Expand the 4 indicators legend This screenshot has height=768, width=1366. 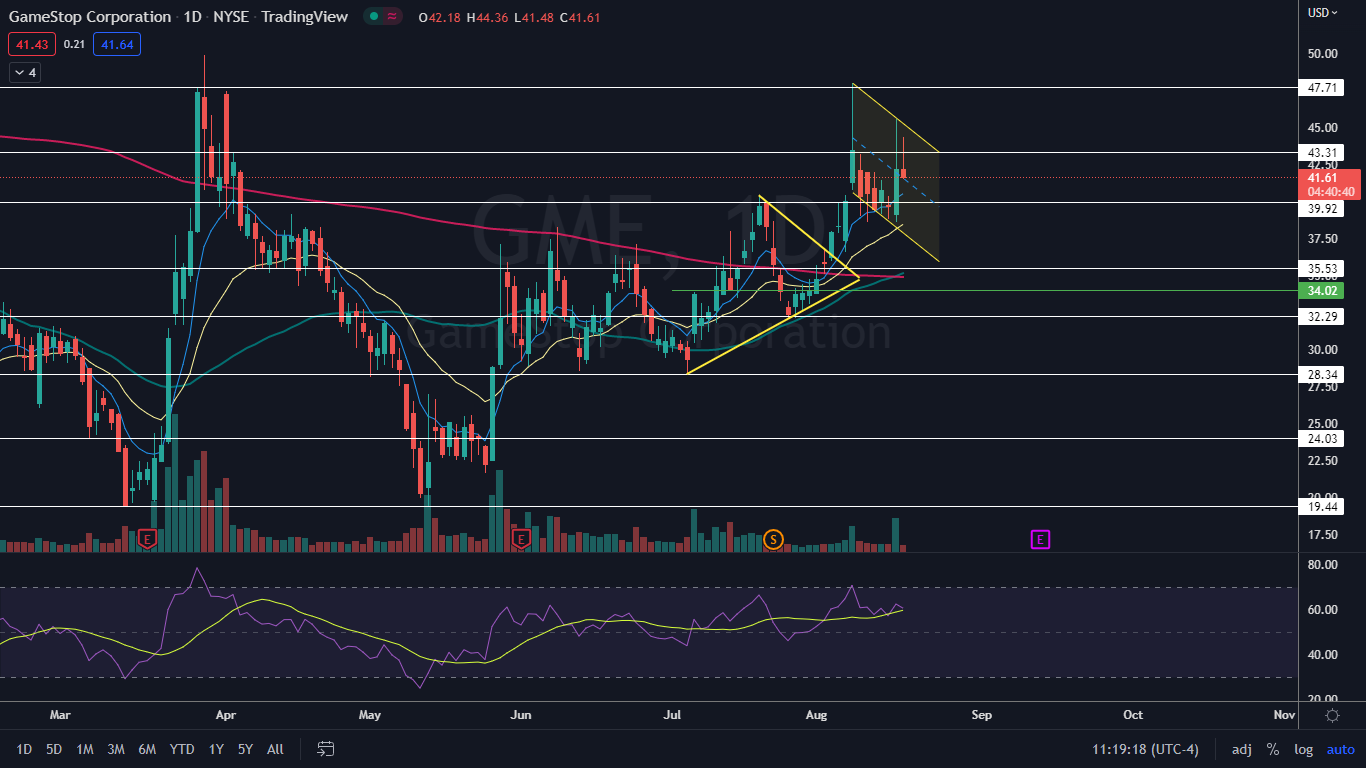point(24,72)
